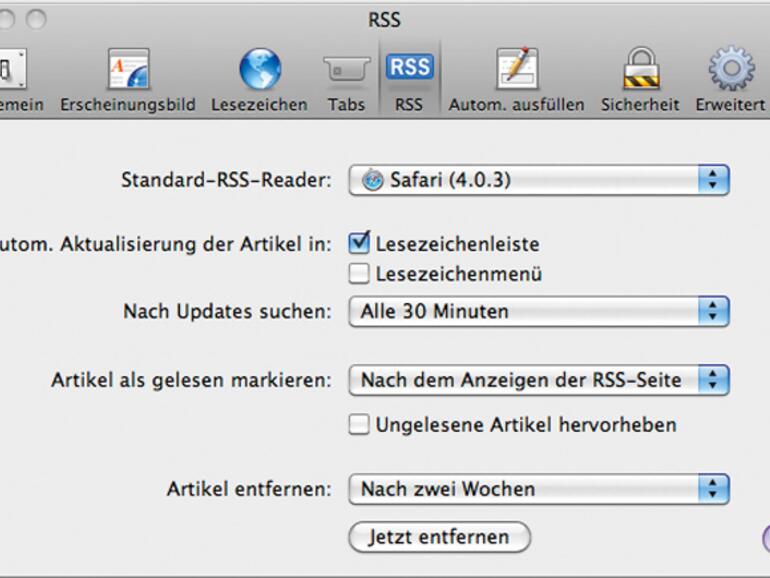Open the Autom. ausfüllen pencil icon
This screenshot has width=770, height=578.
(x=517, y=68)
